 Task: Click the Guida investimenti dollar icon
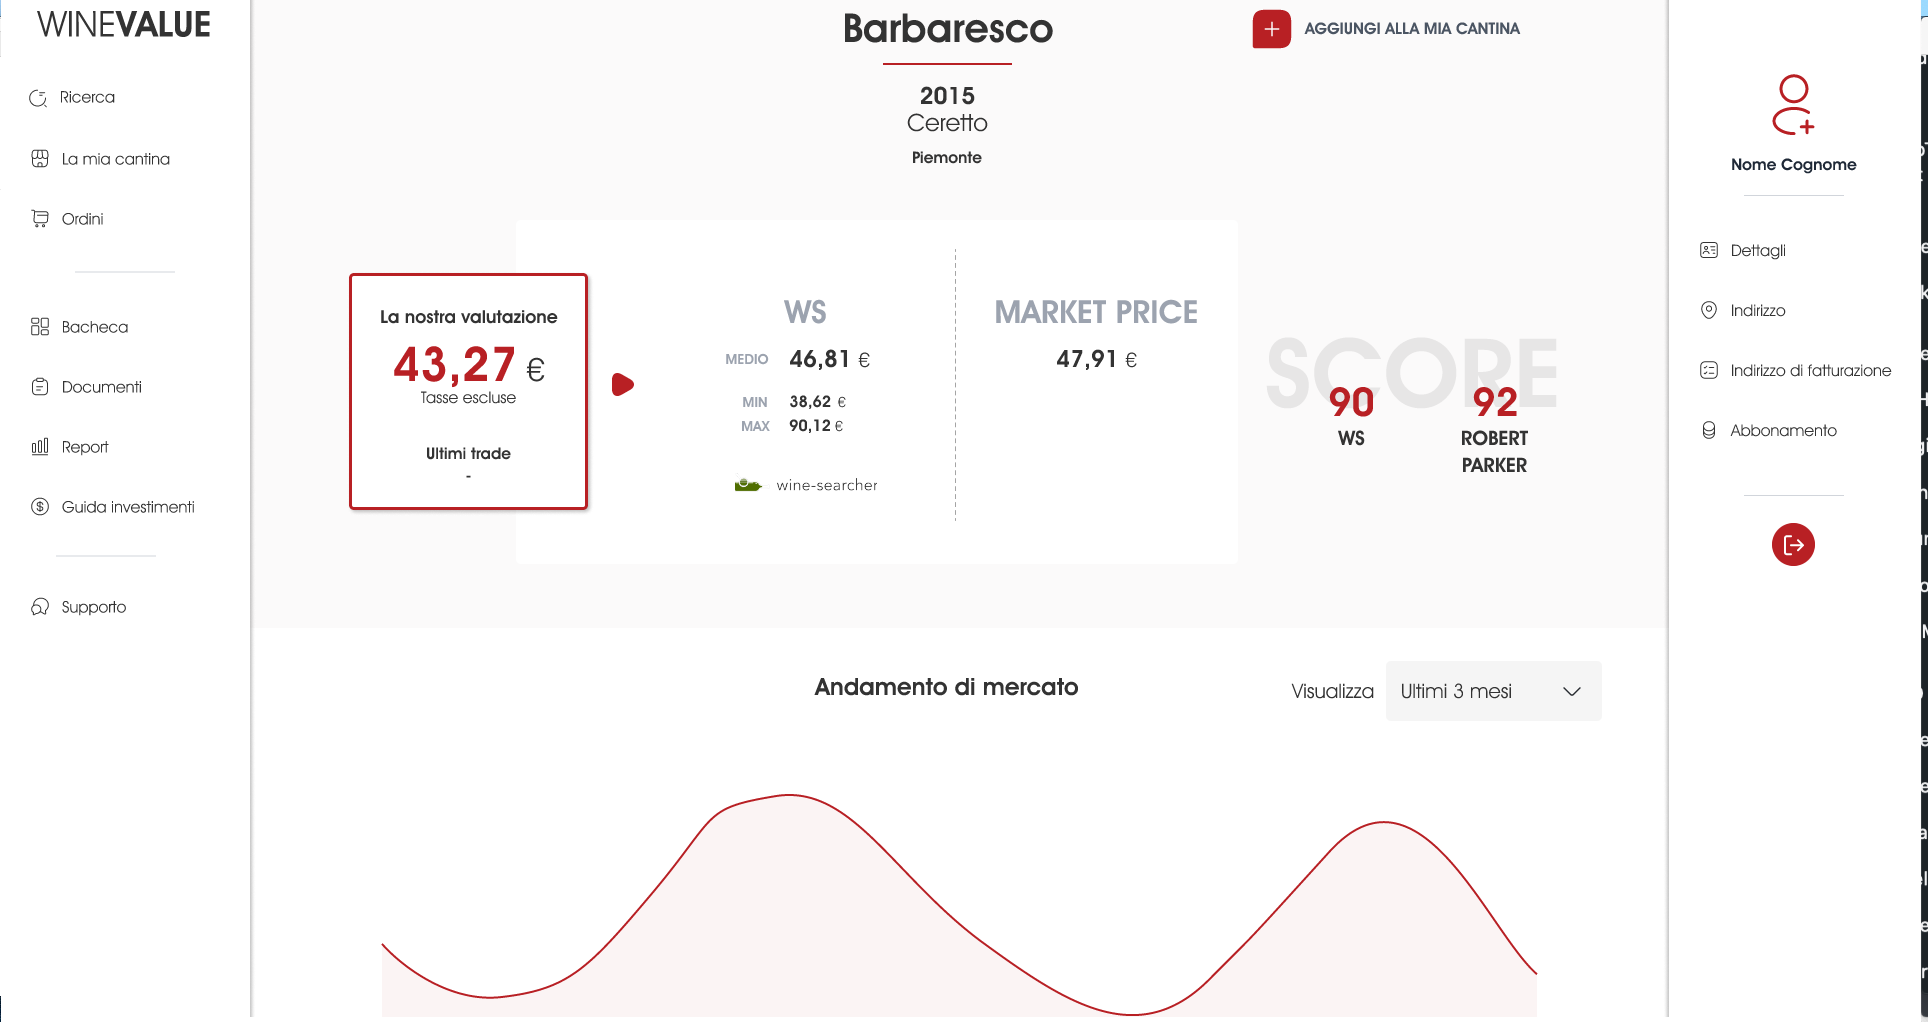point(40,507)
